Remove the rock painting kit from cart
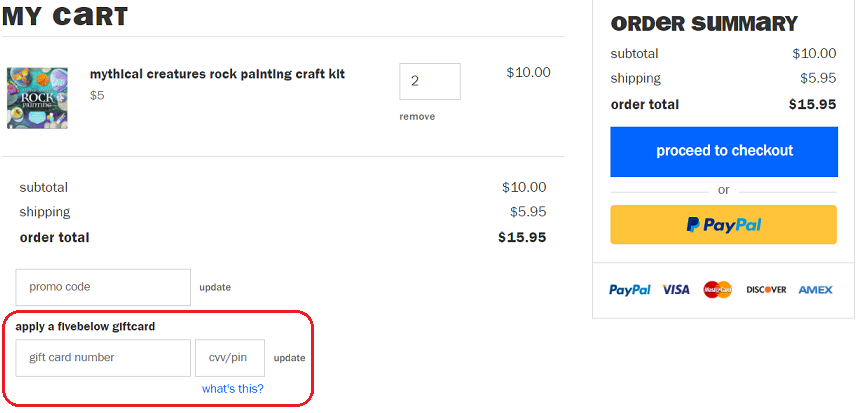 (x=417, y=117)
